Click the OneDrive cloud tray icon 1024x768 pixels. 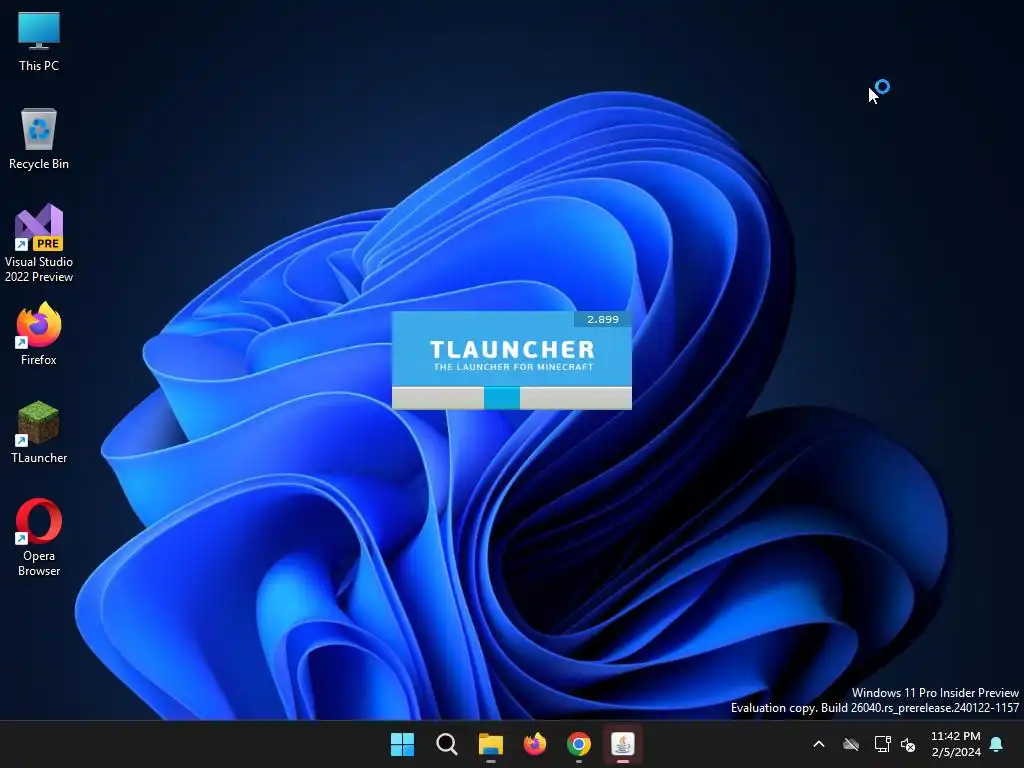point(851,744)
